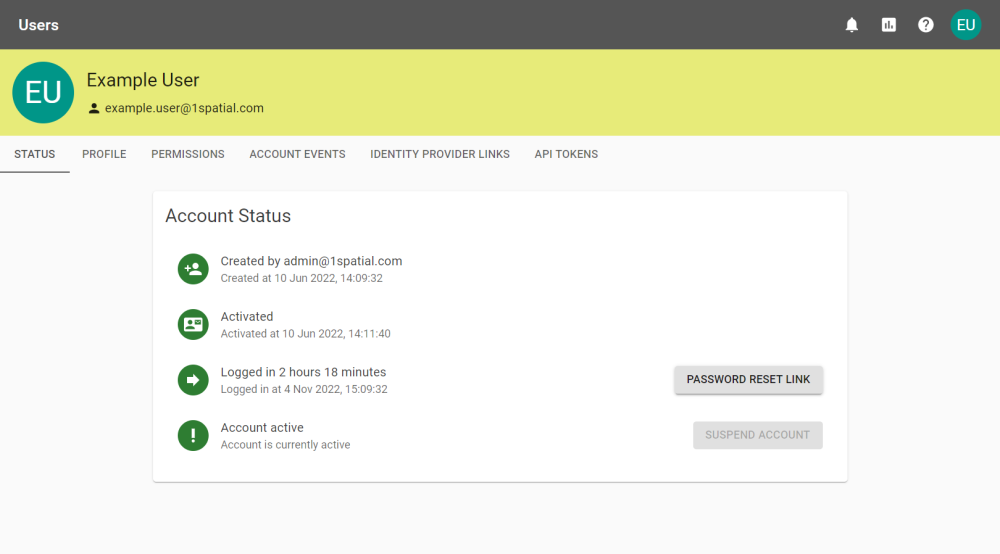
Task: Select the Example User name heading
Action: click(x=143, y=80)
